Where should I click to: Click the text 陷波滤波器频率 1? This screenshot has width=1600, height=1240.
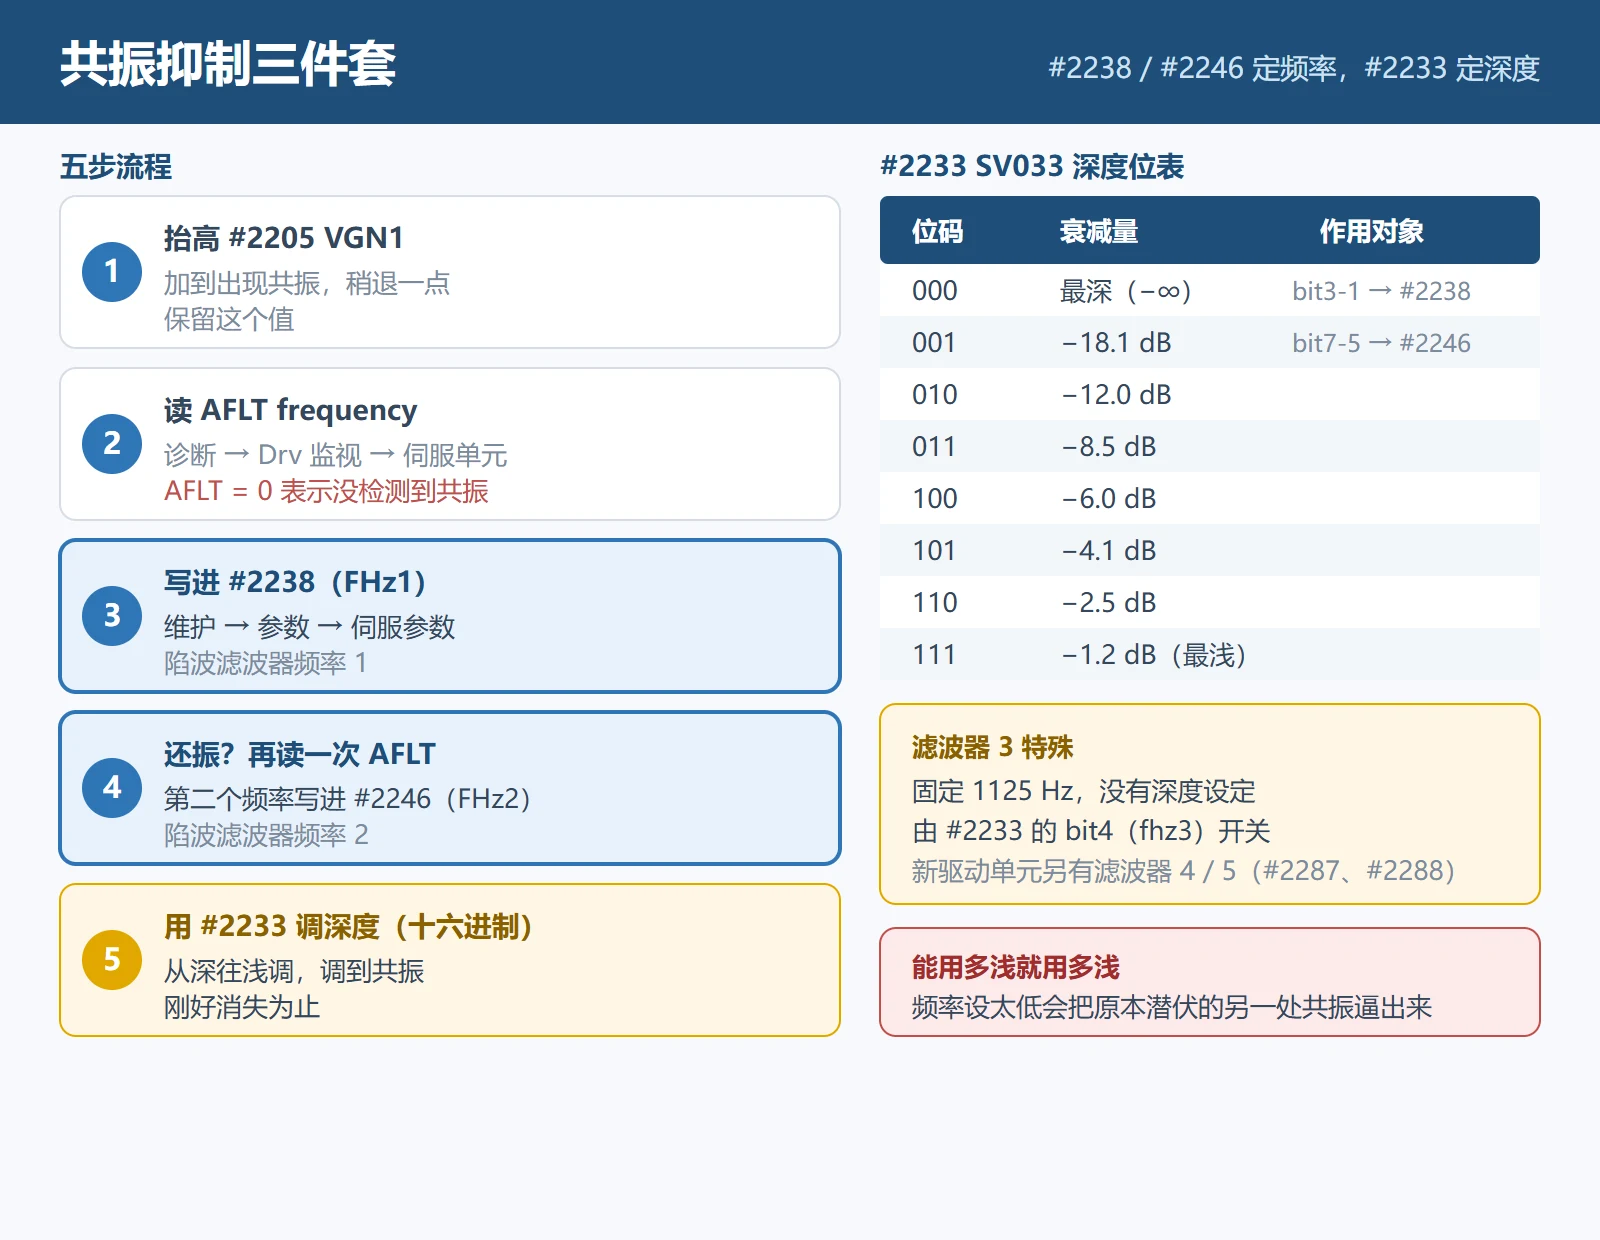(x=266, y=663)
